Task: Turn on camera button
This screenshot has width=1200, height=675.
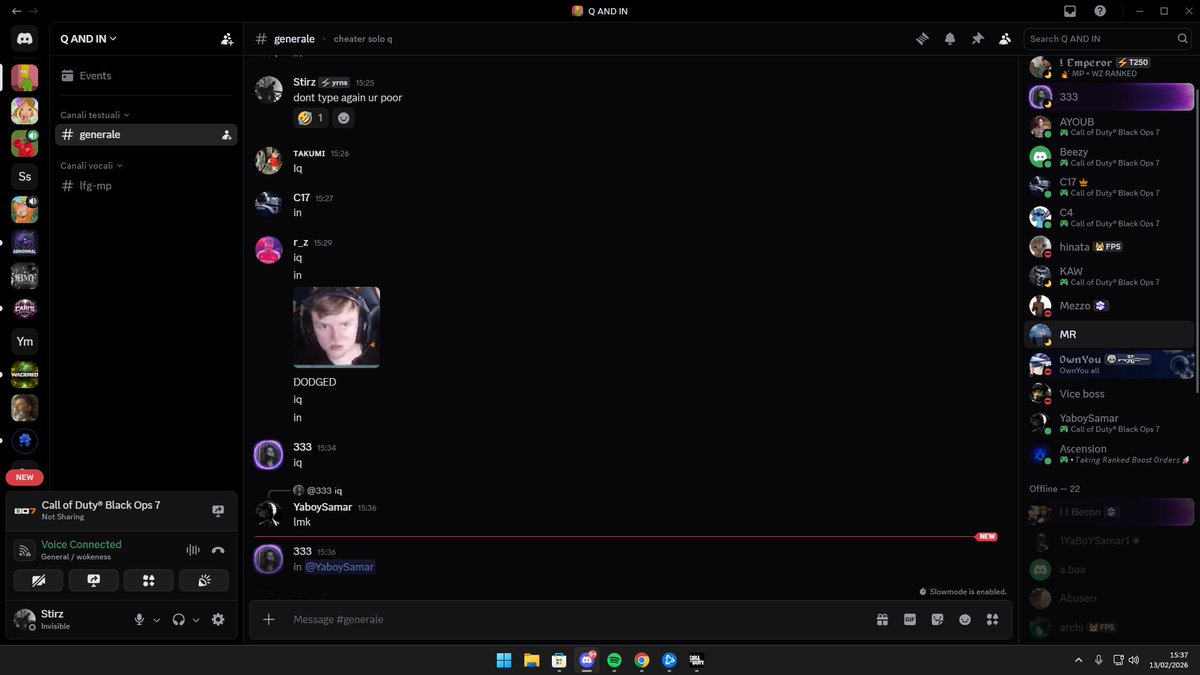Action: coord(39,580)
